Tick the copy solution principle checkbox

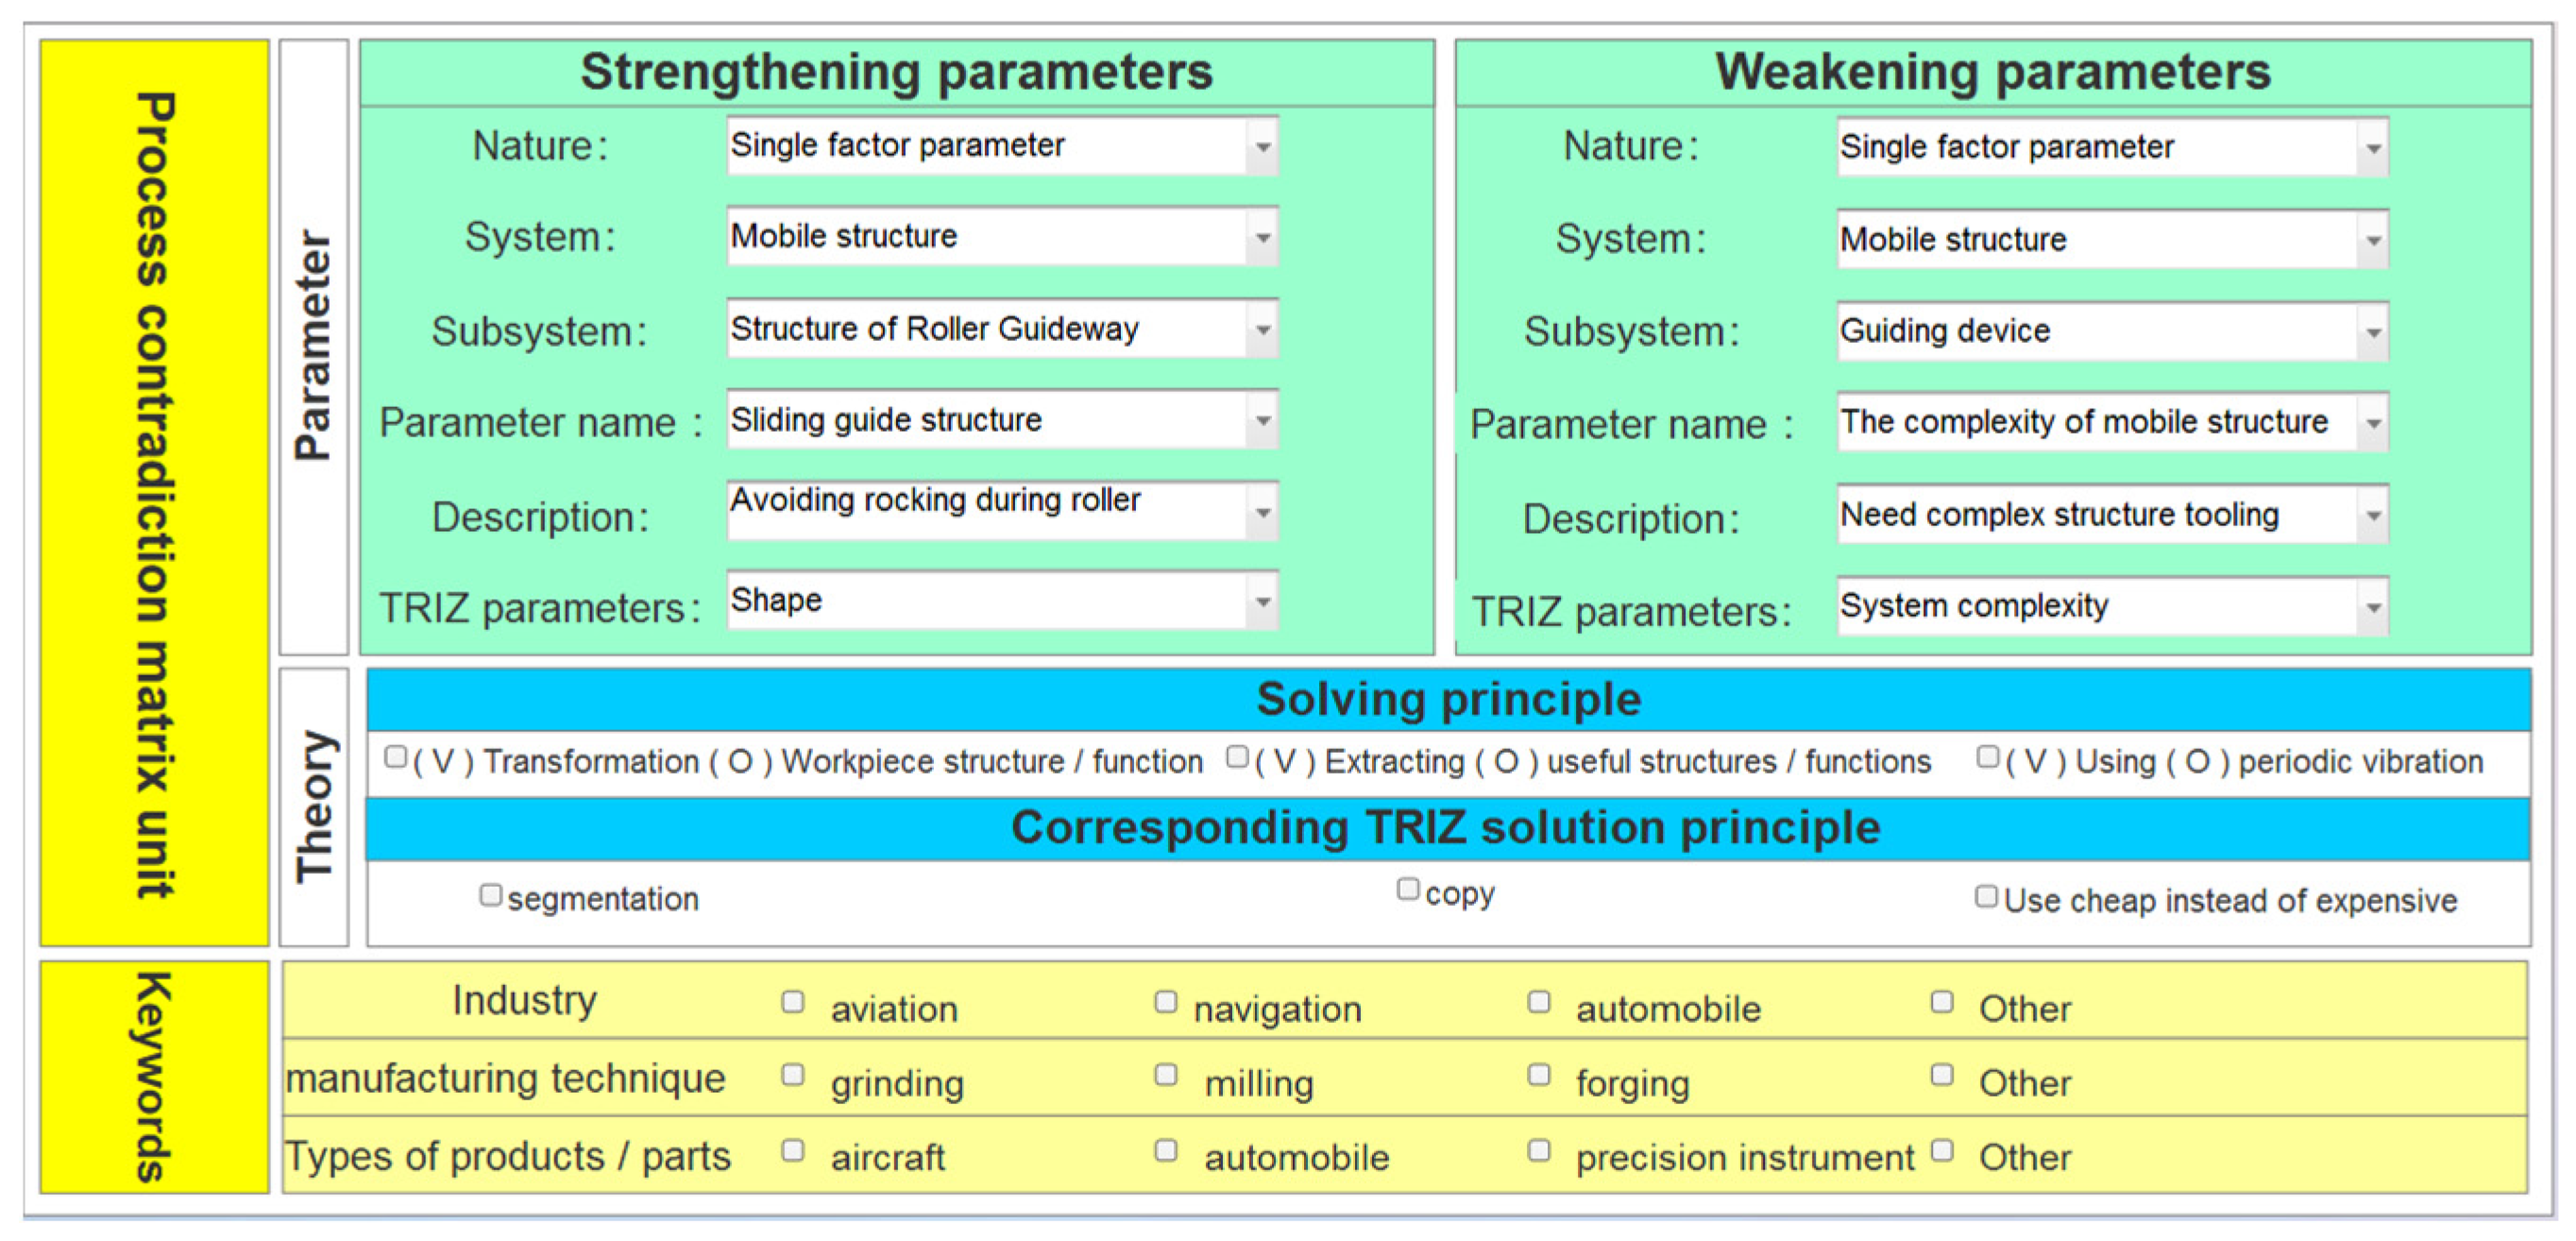[x=1408, y=889]
